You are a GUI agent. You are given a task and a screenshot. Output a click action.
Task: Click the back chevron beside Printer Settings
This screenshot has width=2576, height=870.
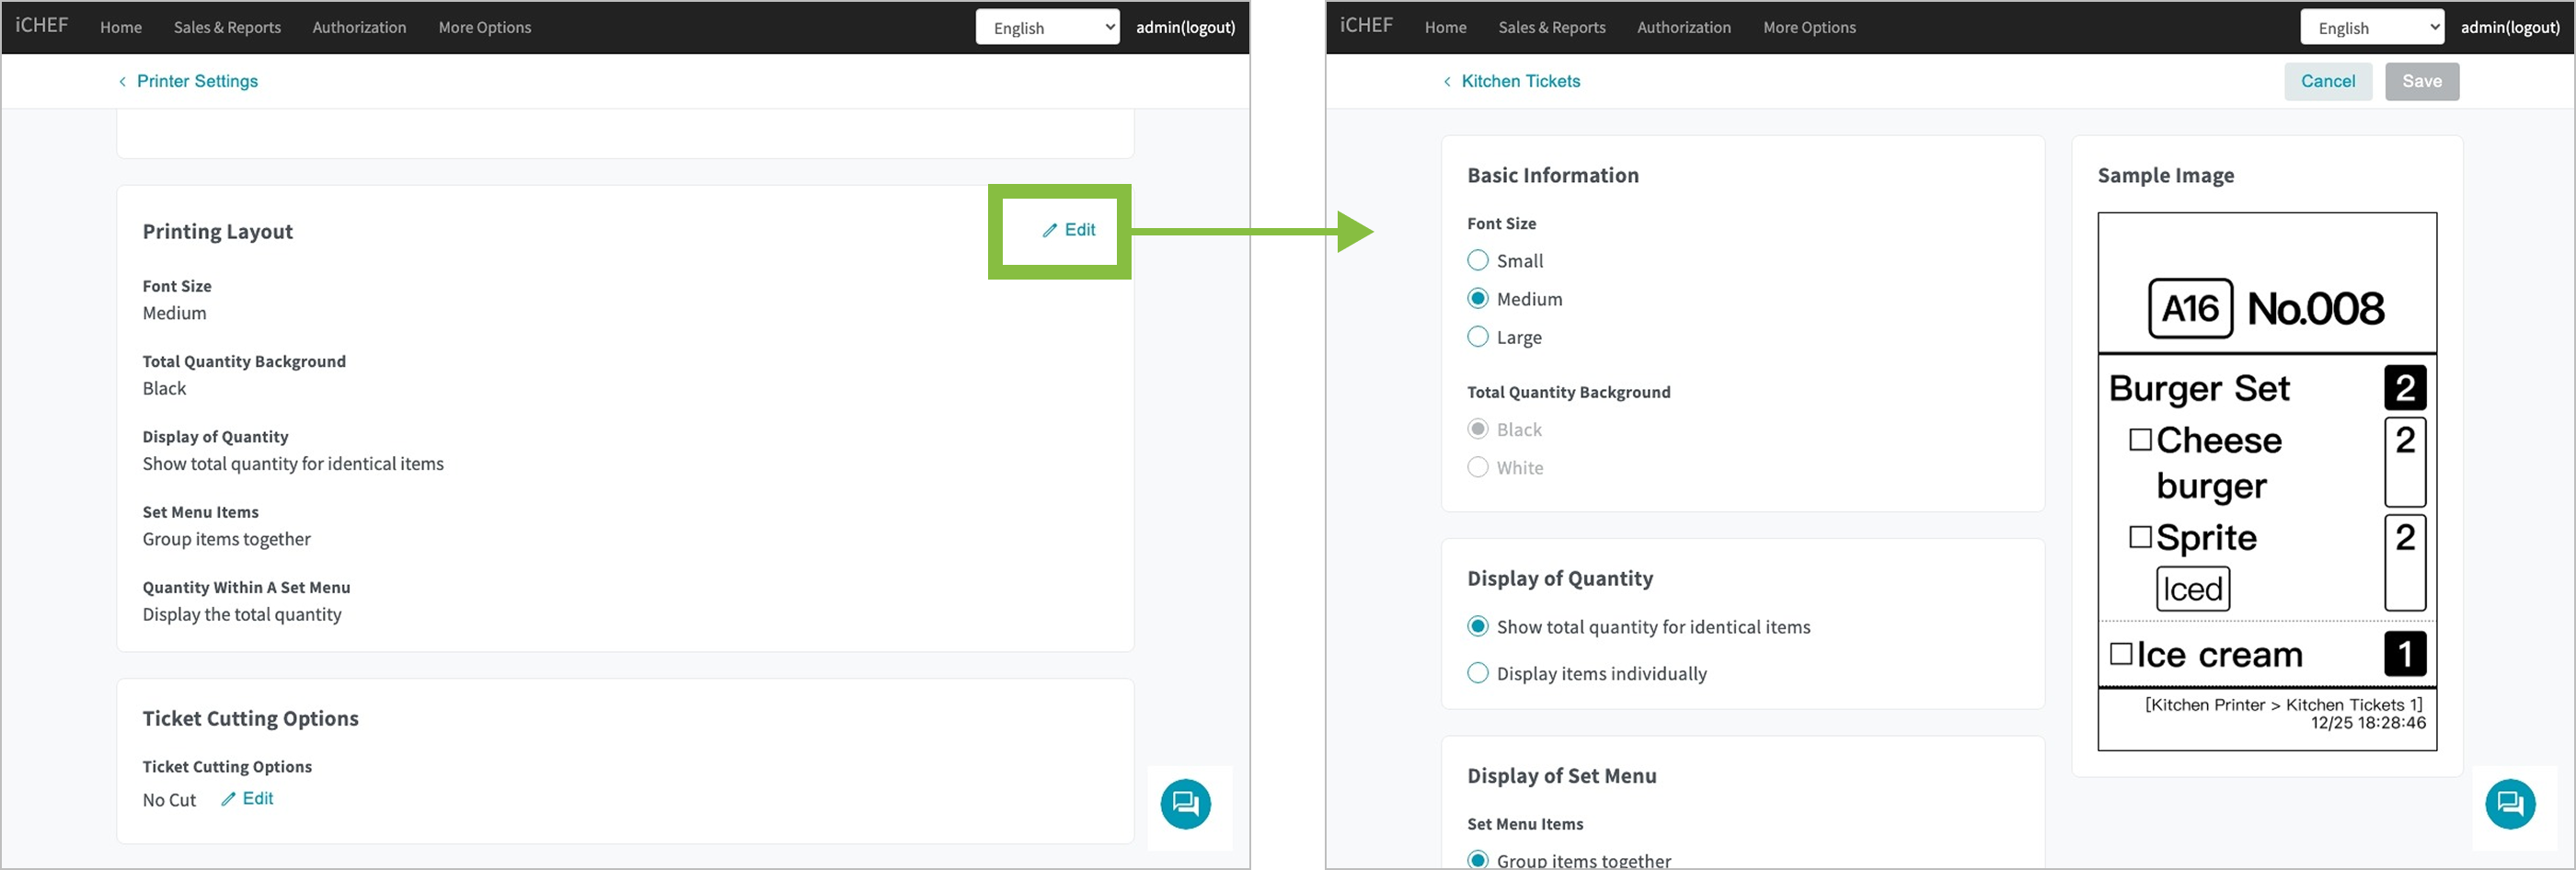(x=123, y=82)
